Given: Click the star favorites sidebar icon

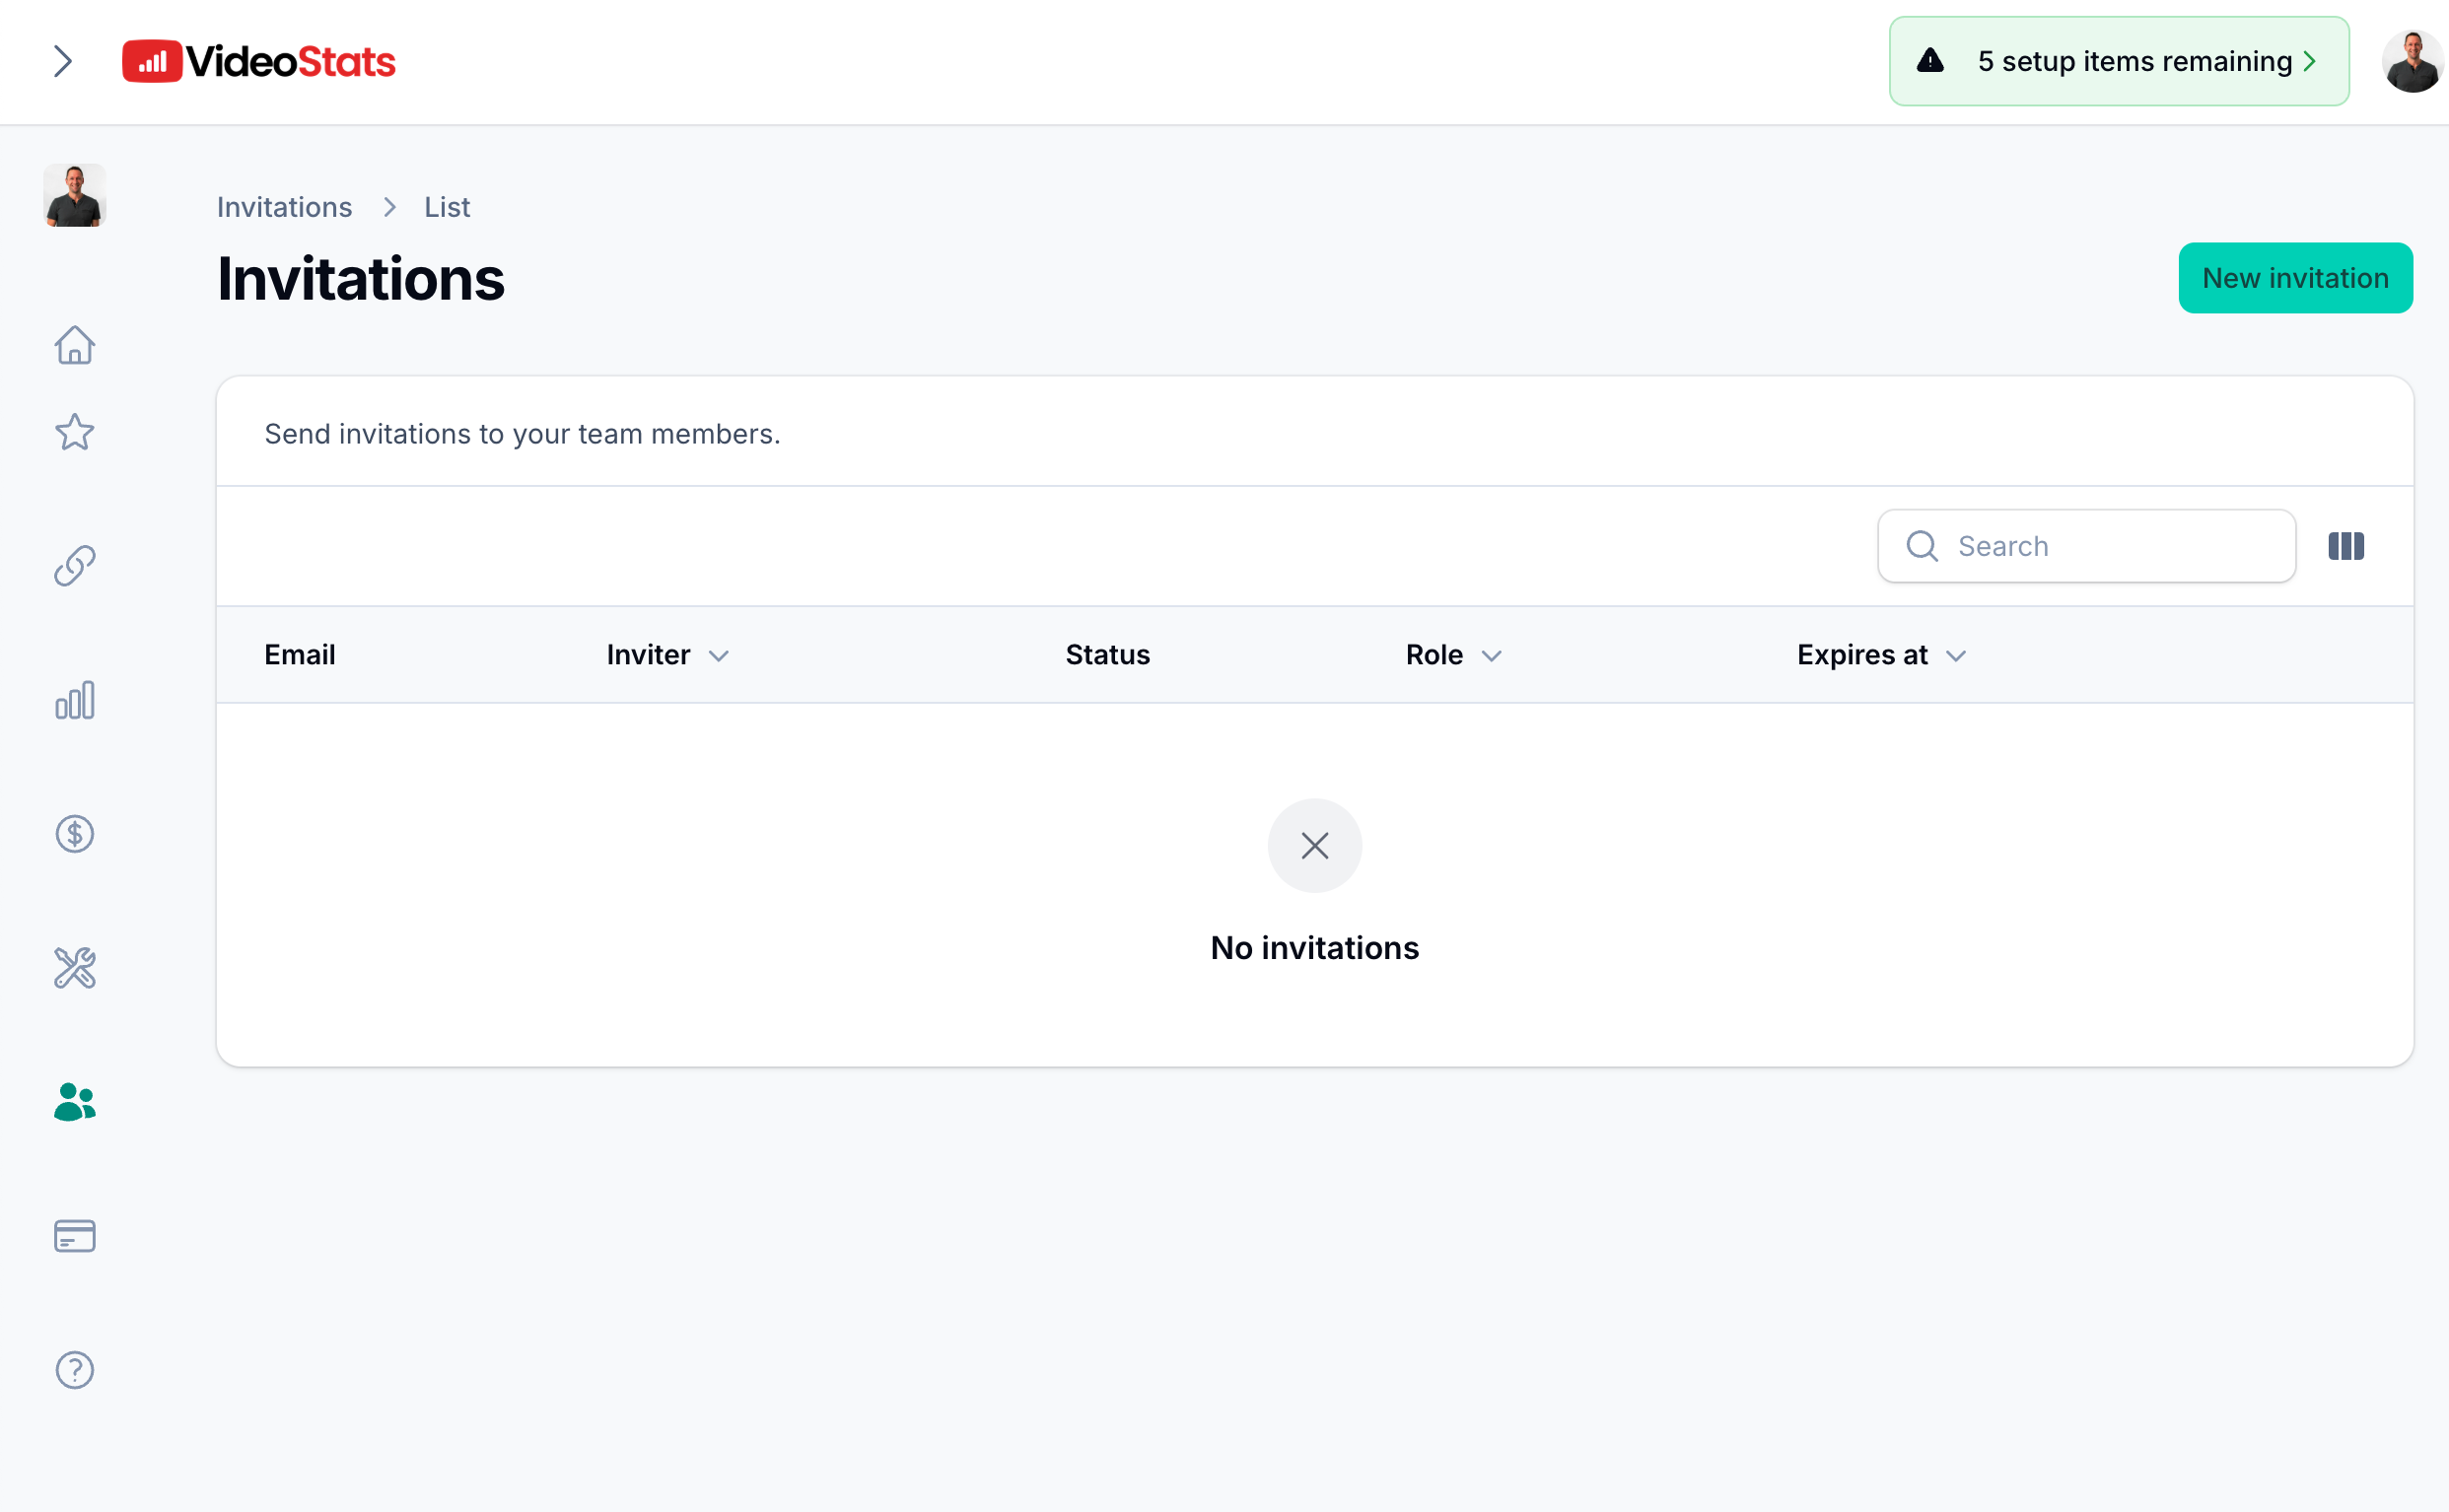Looking at the screenshot, I should click(74, 433).
